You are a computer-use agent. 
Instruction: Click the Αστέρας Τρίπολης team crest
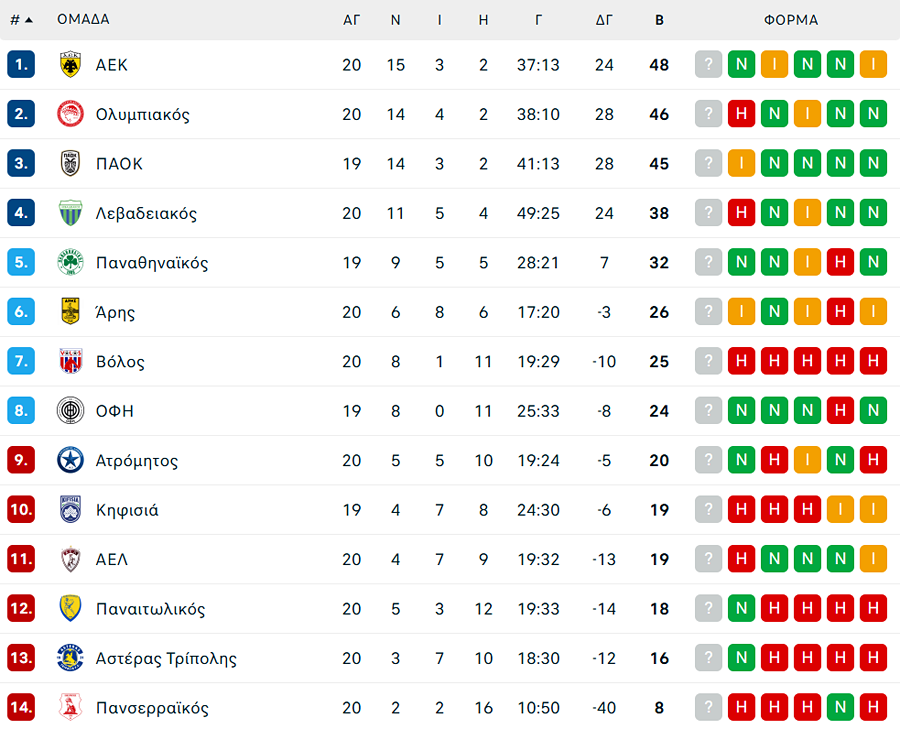[x=71, y=659]
